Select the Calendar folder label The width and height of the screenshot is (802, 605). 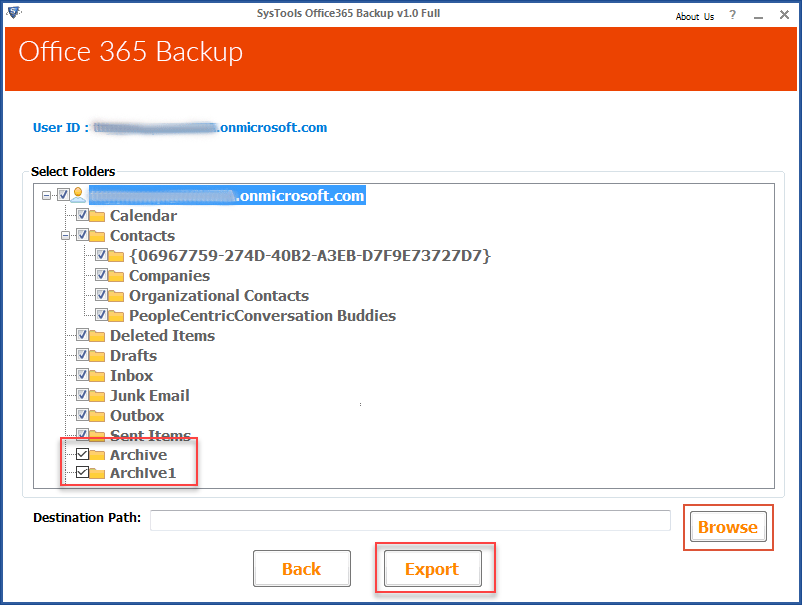tap(144, 216)
